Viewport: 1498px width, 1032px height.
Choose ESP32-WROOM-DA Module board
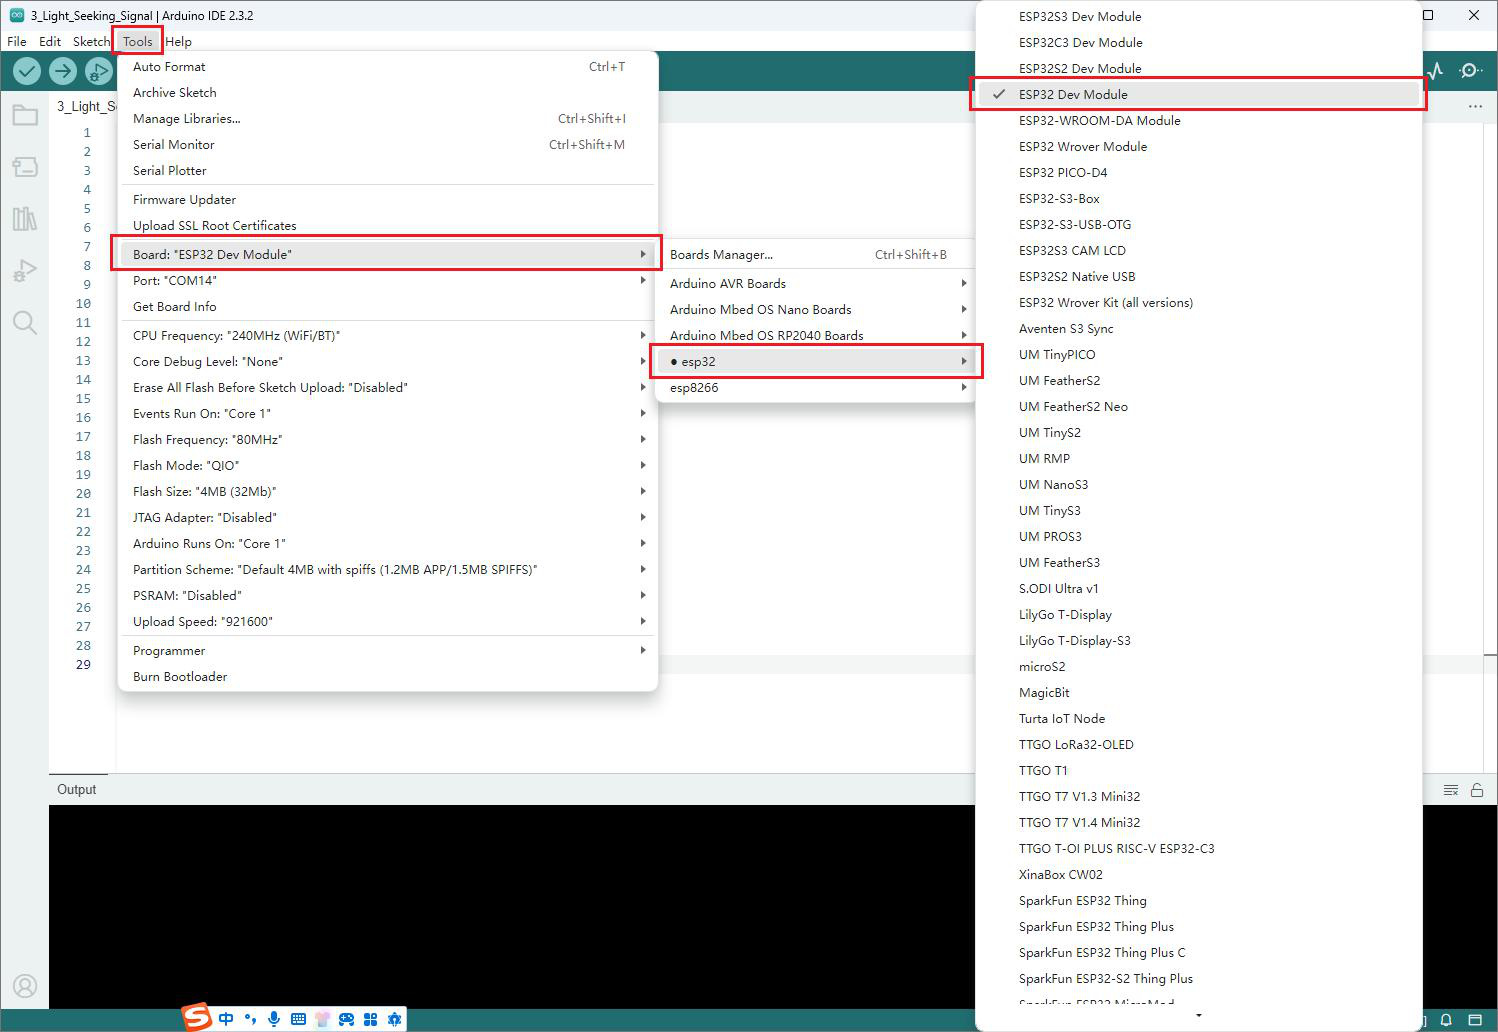pyautogui.click(x=1198, y=120)
